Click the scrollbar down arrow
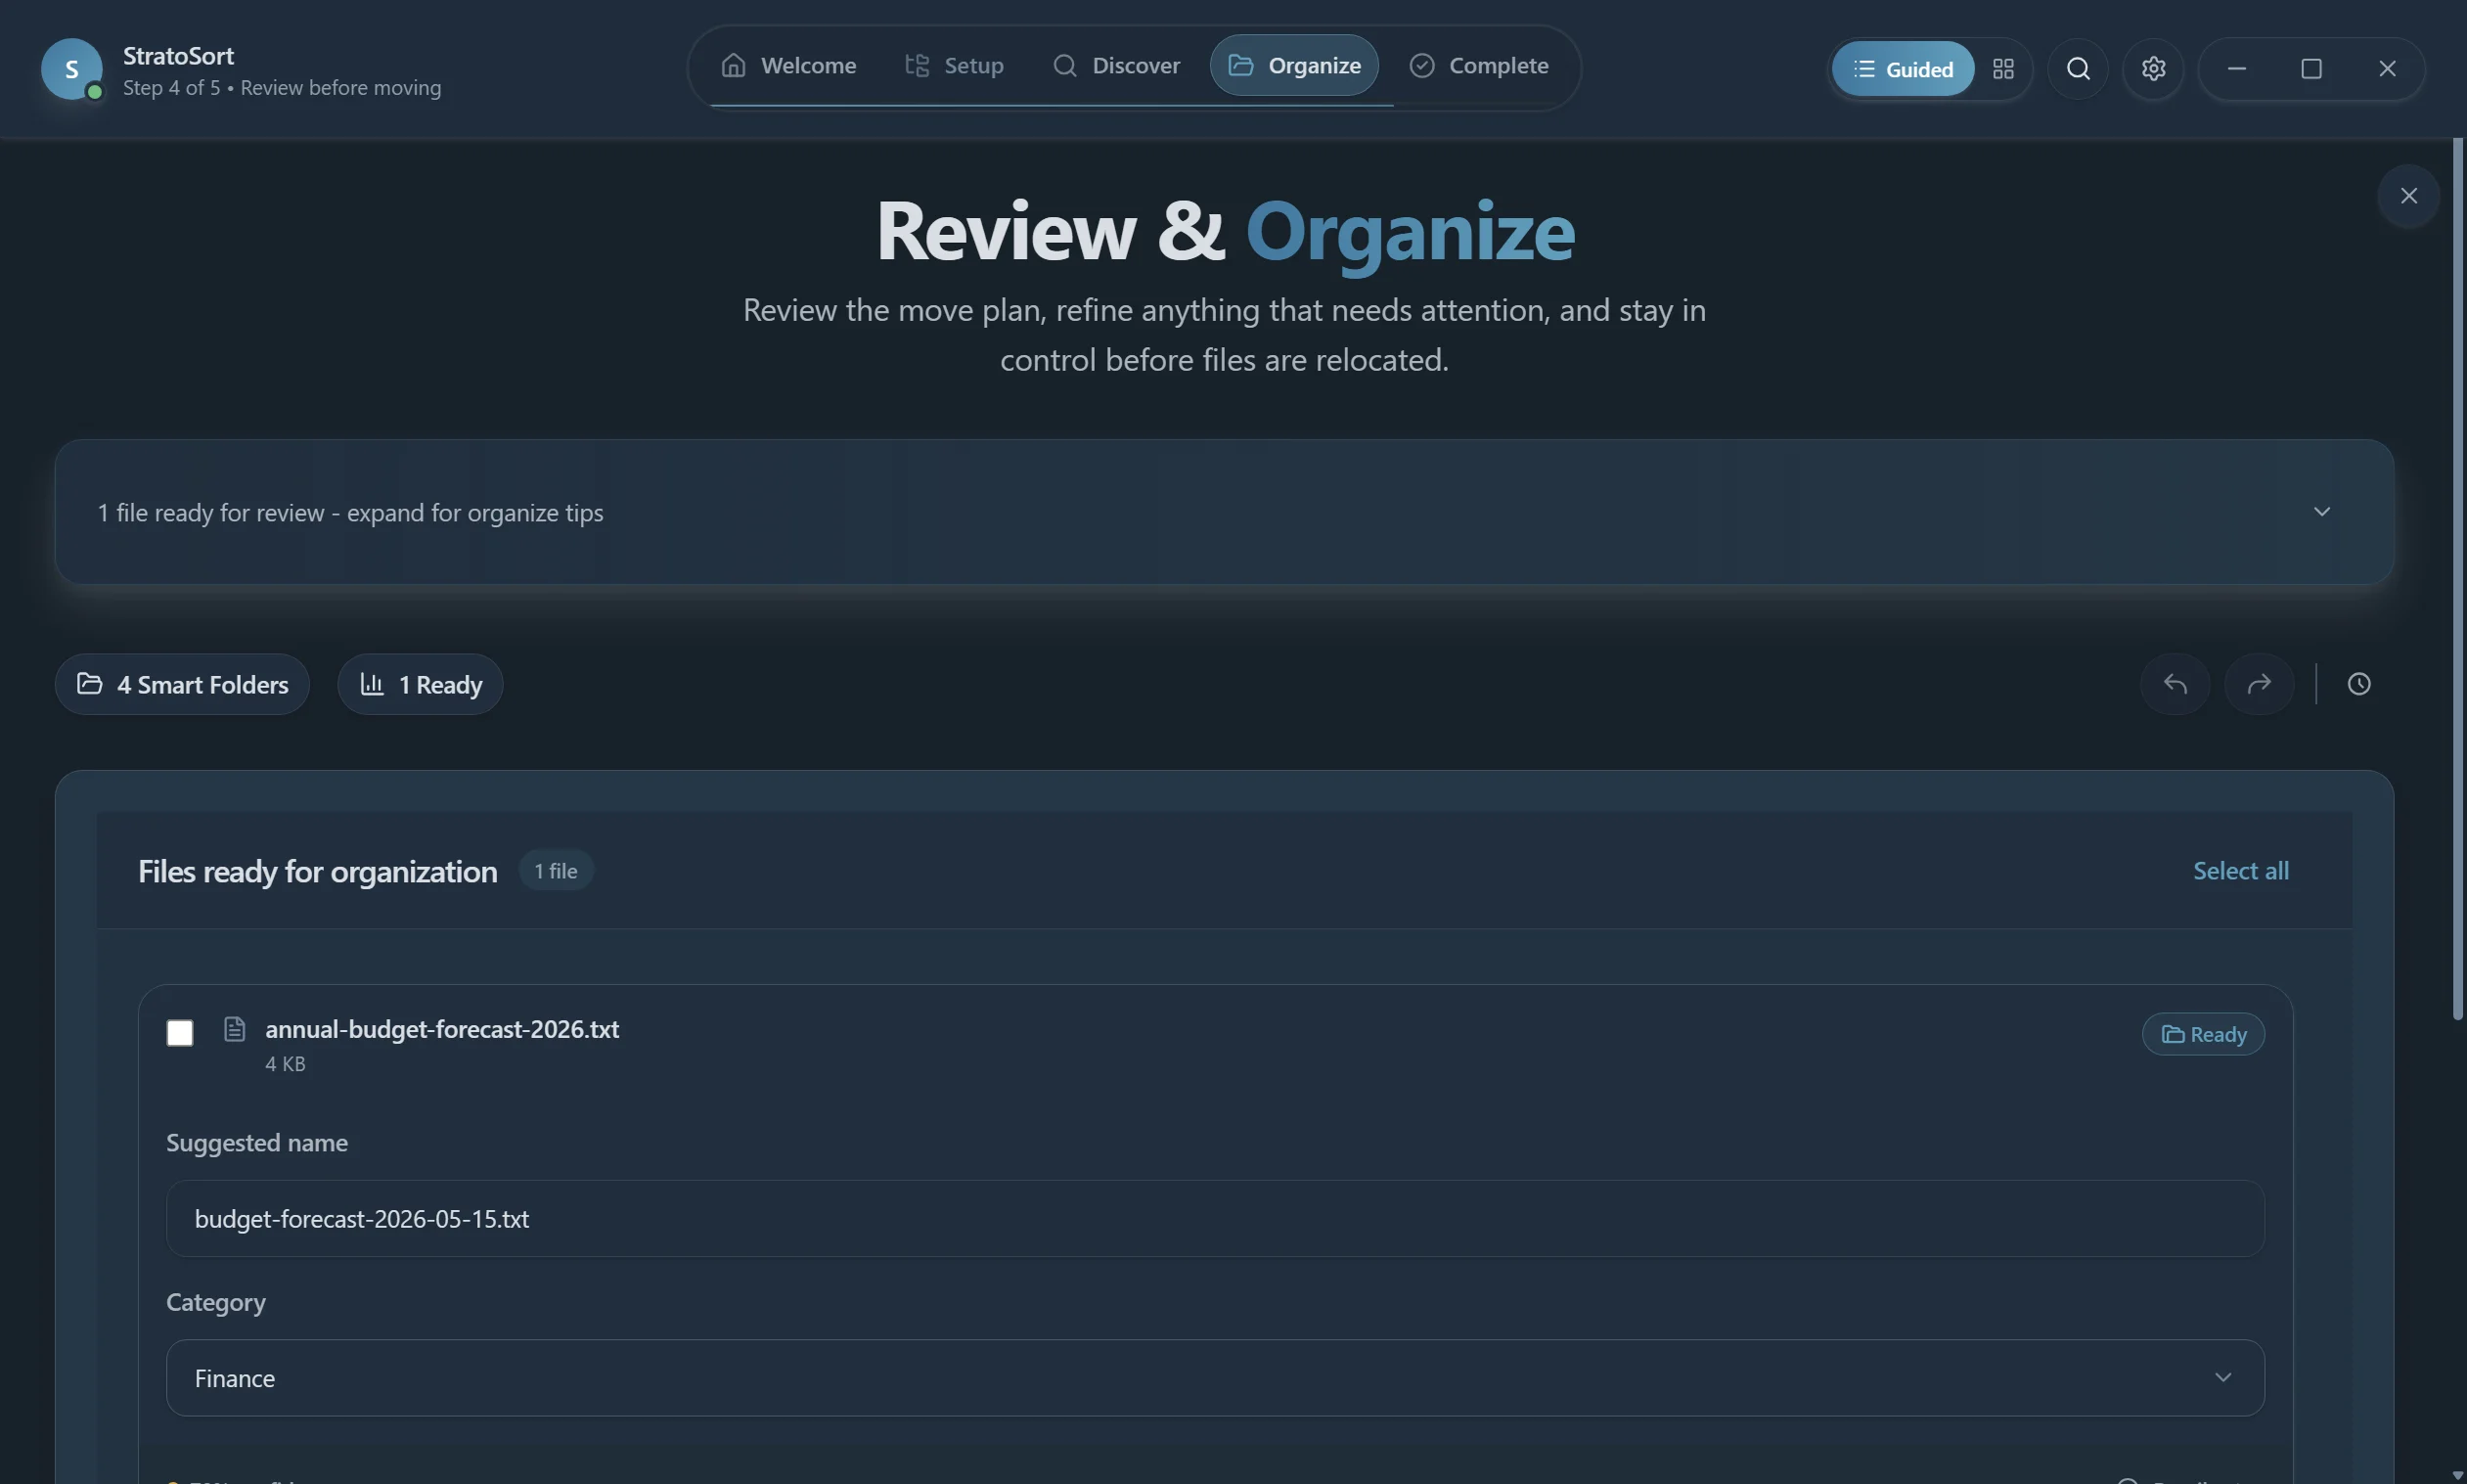The image size is (2467, 1484). [x=2458, y=1475]
